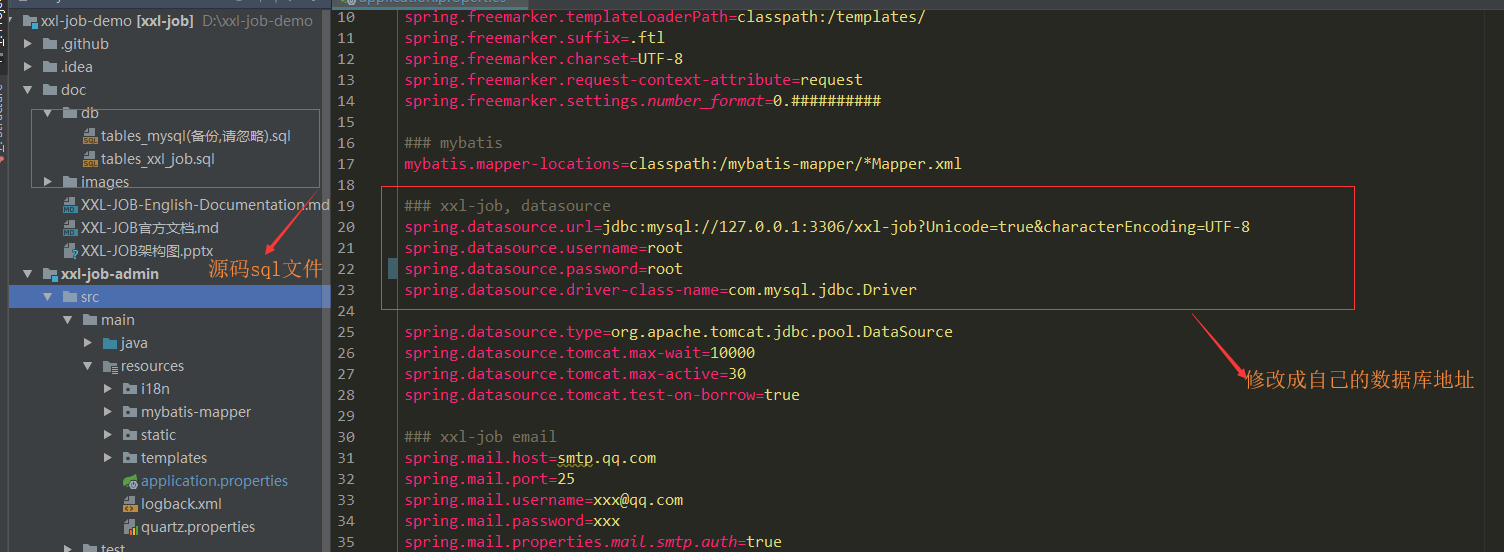Expand the static folder arrow
The width and height of the screenshot is (1504, 552).
[108, 435]
